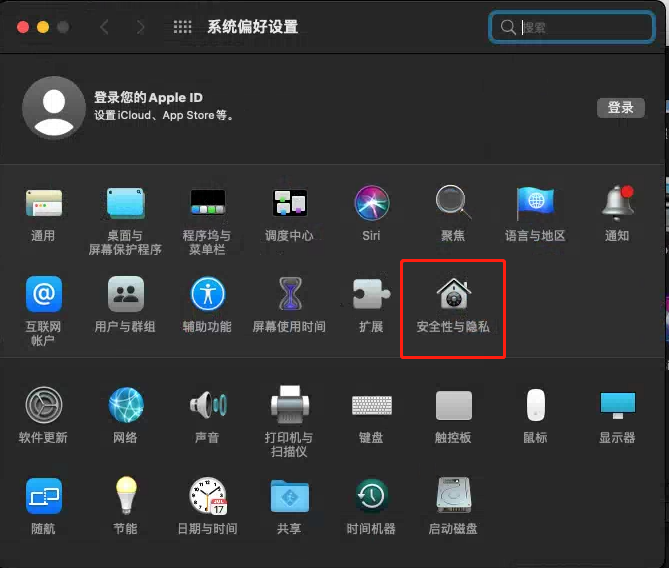
Task: Show all preferences grid button
Action: point(182,27)
